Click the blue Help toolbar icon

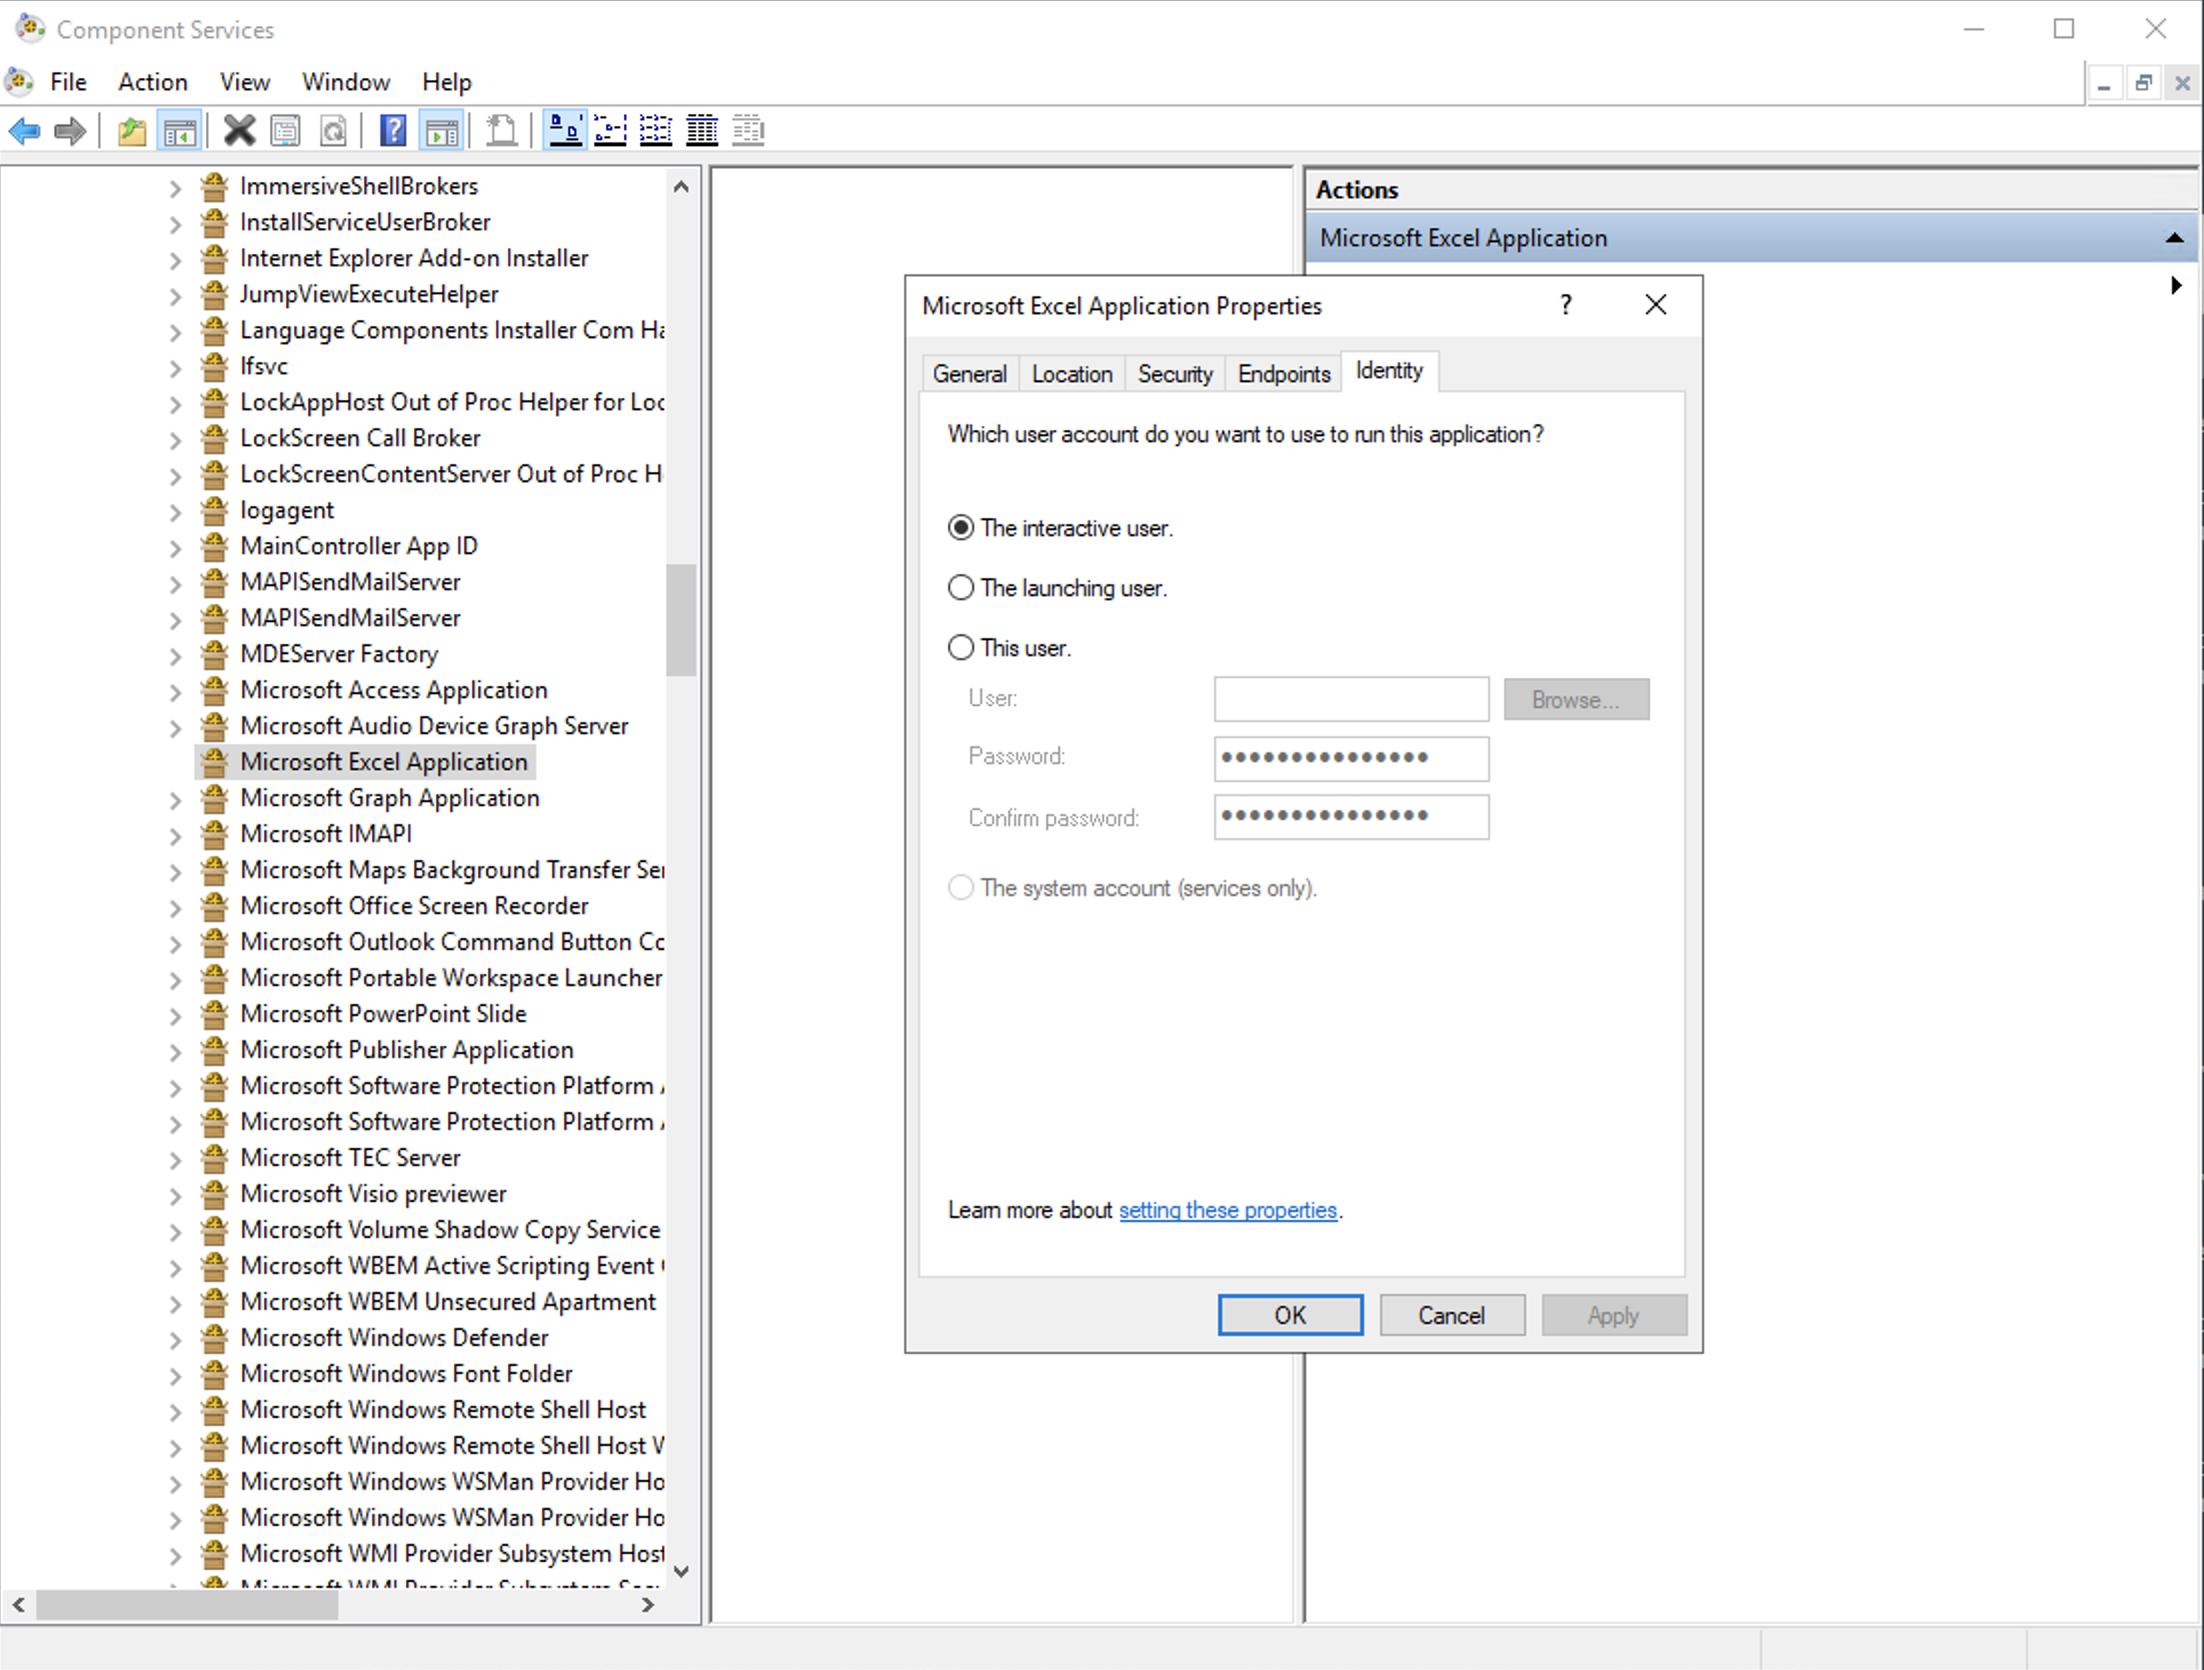click(x=393, y=131)
